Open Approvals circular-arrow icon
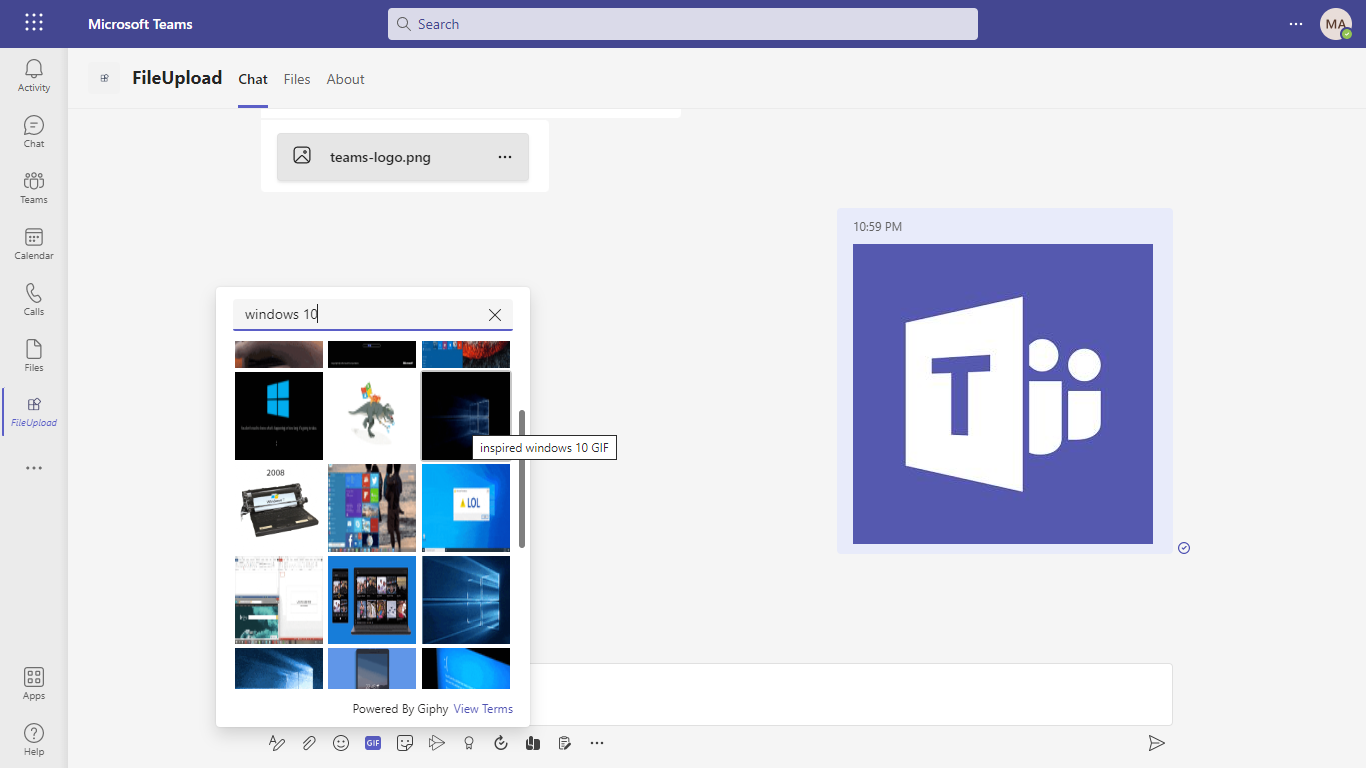Image resolution: width=1366 pixels, height=768 pixels. [501, 743]
